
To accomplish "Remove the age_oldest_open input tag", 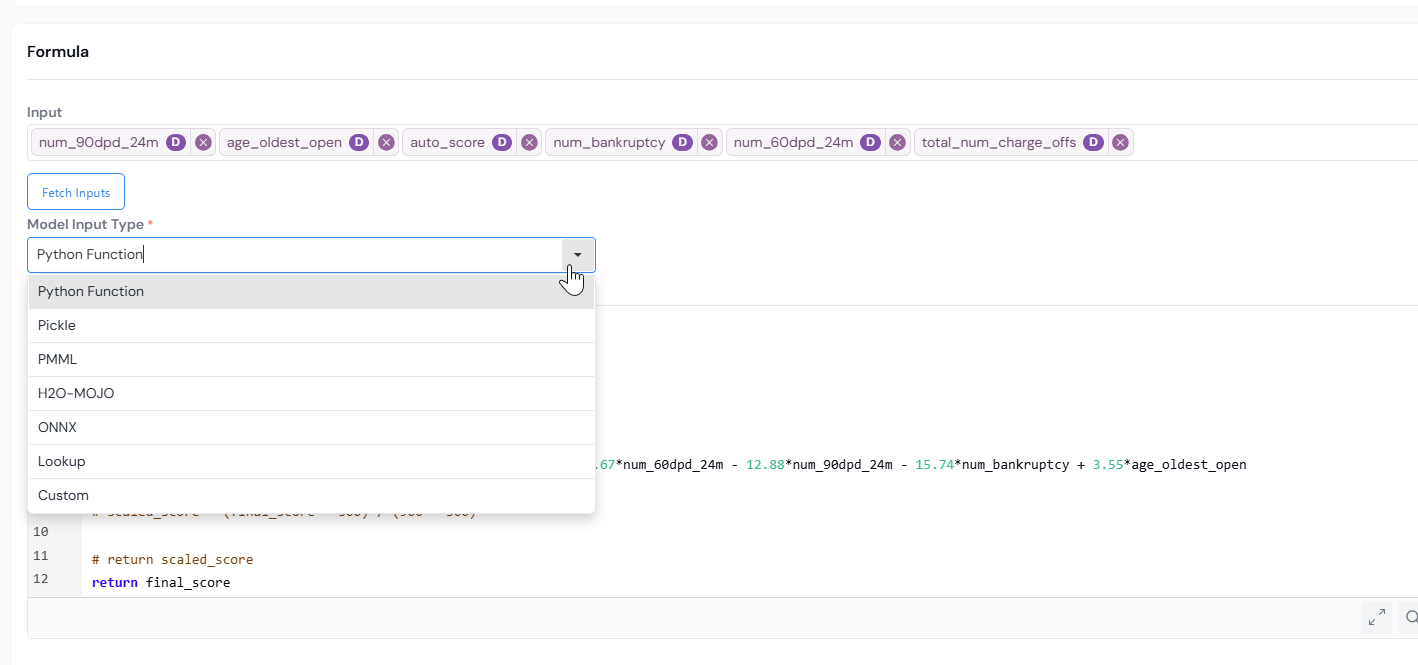I will click(x=386, y=143).
